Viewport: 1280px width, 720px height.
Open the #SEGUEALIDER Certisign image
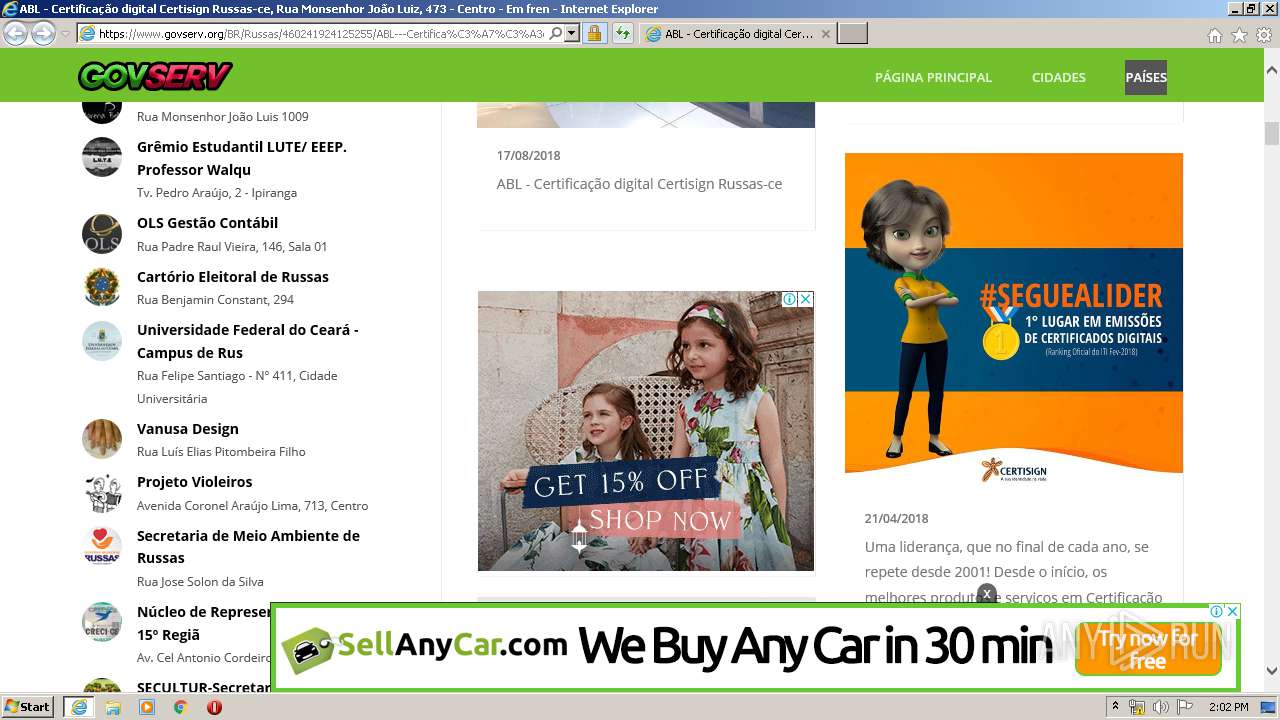click(x=1013, y=319)
